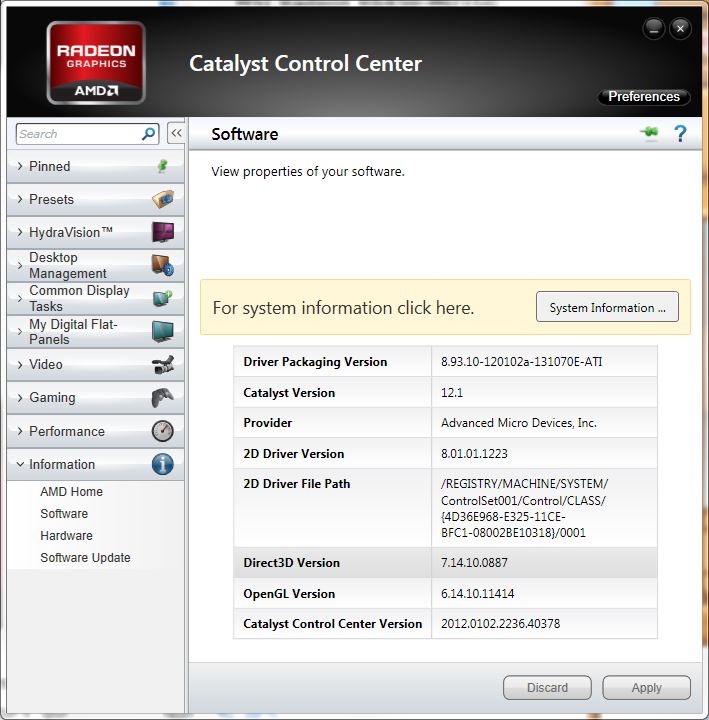709x720 pixels.
Task: Open help with the question mark icon
Action: click(680, 134)
